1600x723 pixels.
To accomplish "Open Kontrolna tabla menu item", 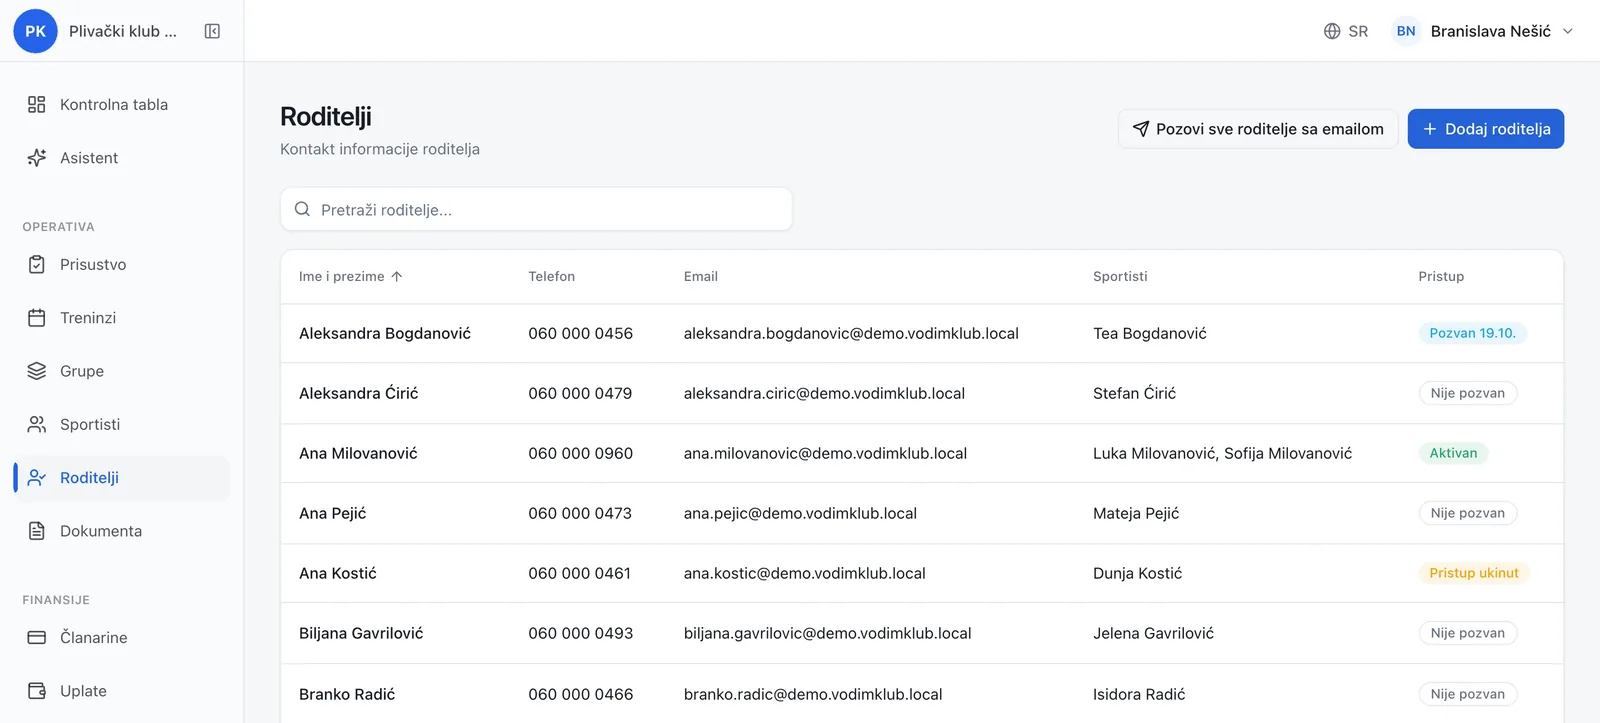I will (122, 104).
